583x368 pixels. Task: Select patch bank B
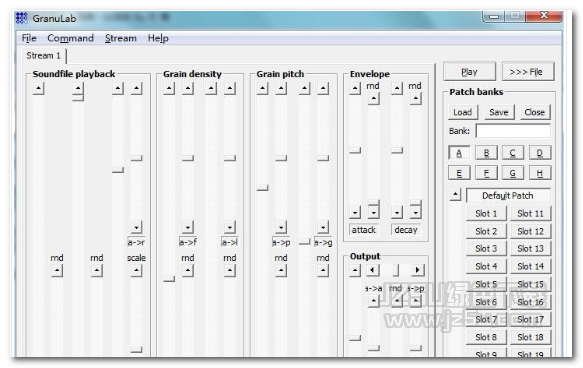[486, 153]
